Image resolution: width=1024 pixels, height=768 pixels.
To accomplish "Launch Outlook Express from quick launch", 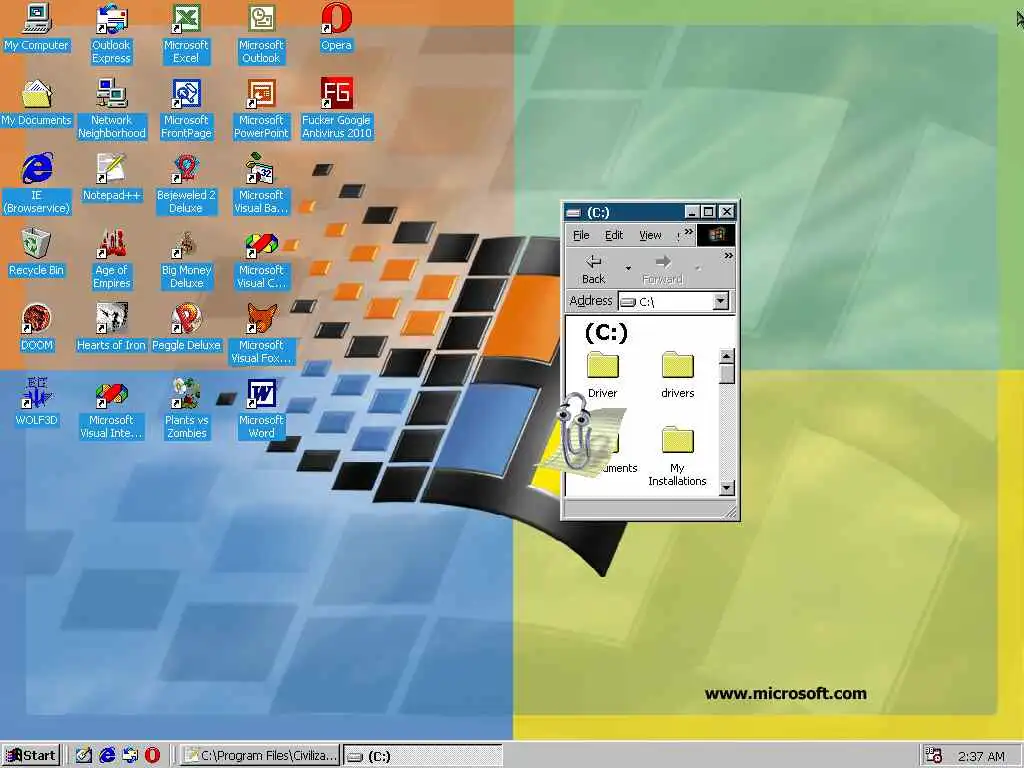I will point(129,756).
